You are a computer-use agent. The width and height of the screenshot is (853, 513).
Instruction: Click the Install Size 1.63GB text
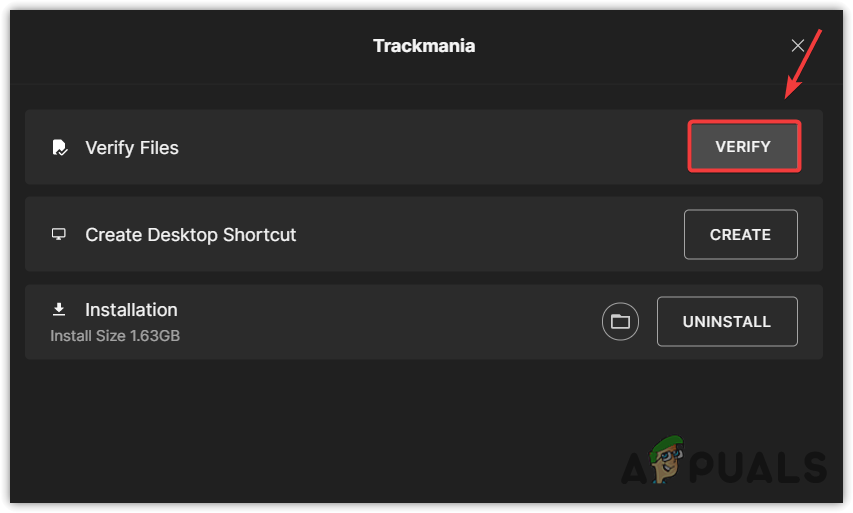[x=115, y=335]
